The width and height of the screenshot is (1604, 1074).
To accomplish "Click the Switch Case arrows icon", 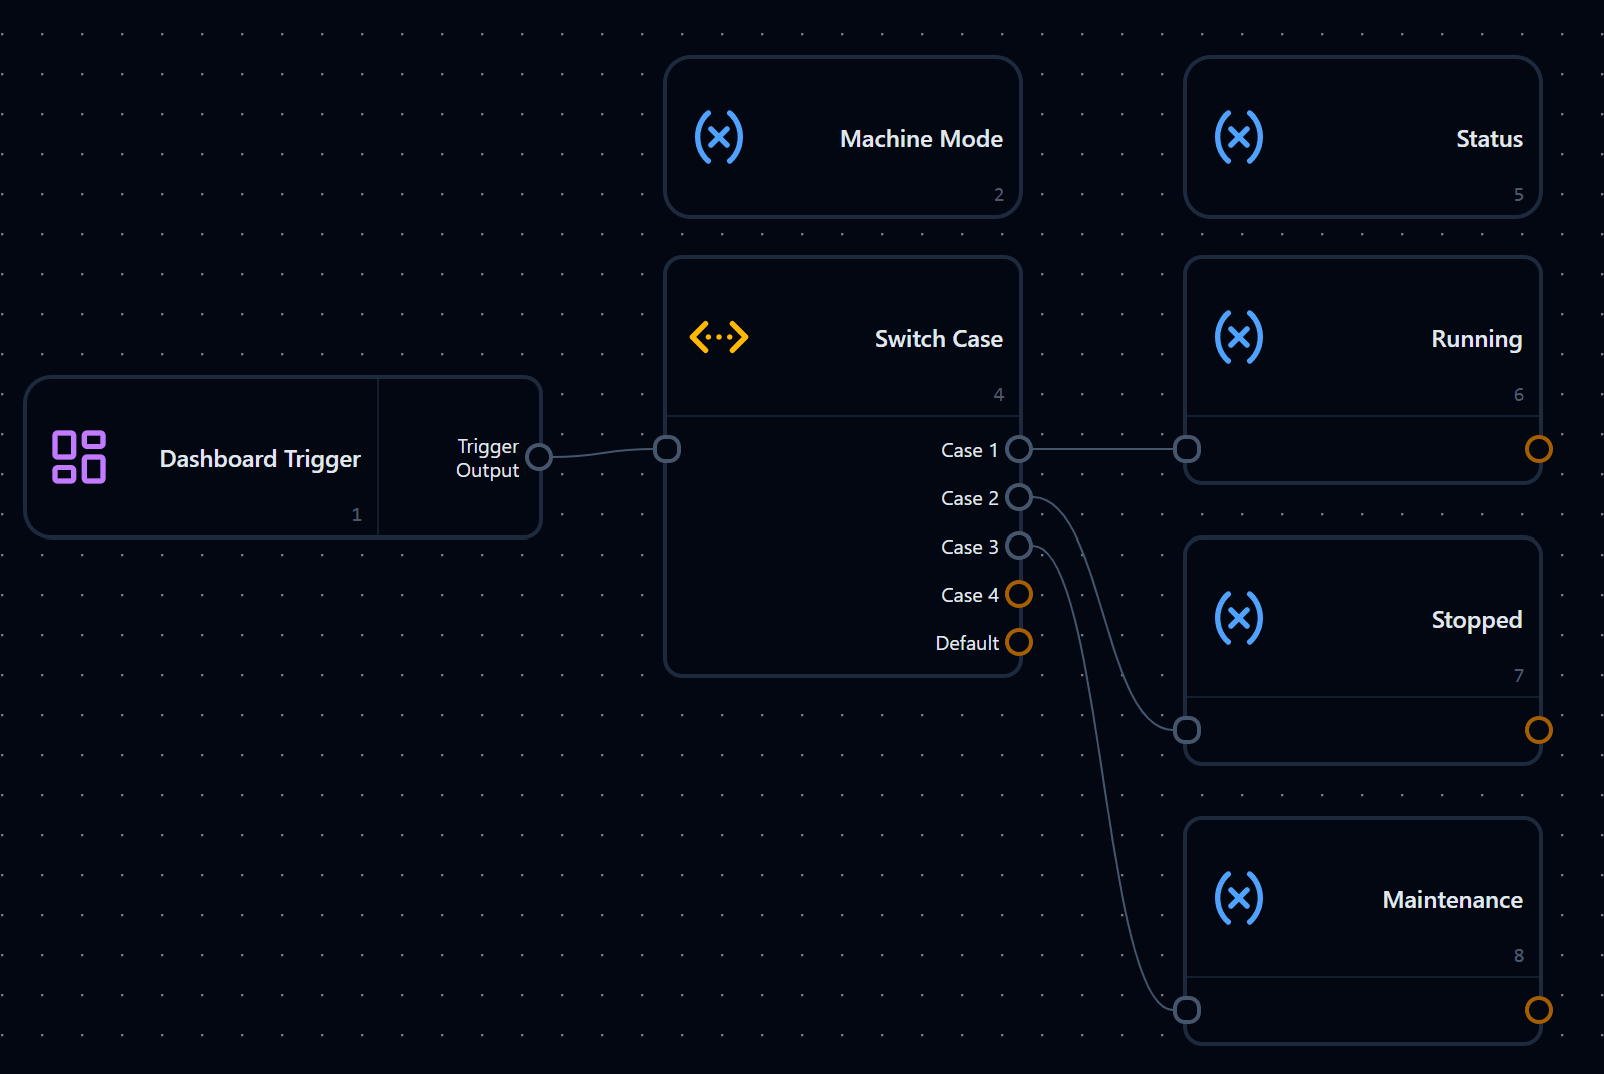I will click(719, 337).
